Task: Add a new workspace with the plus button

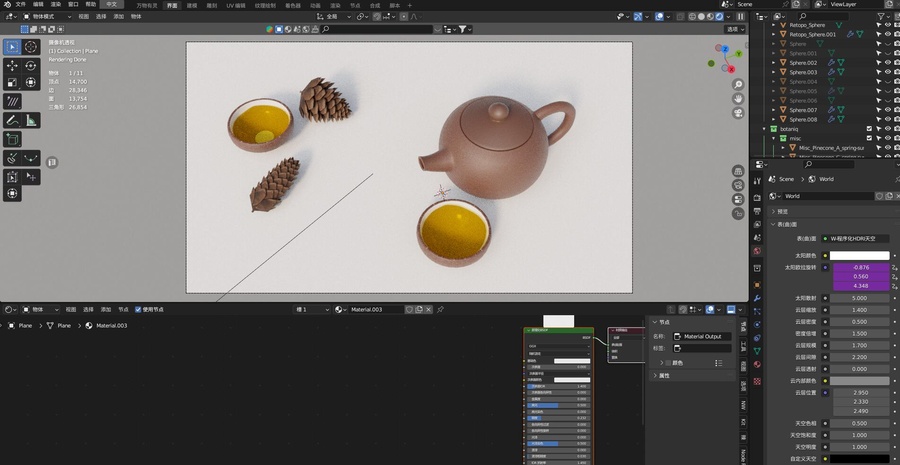Action: 409,5
